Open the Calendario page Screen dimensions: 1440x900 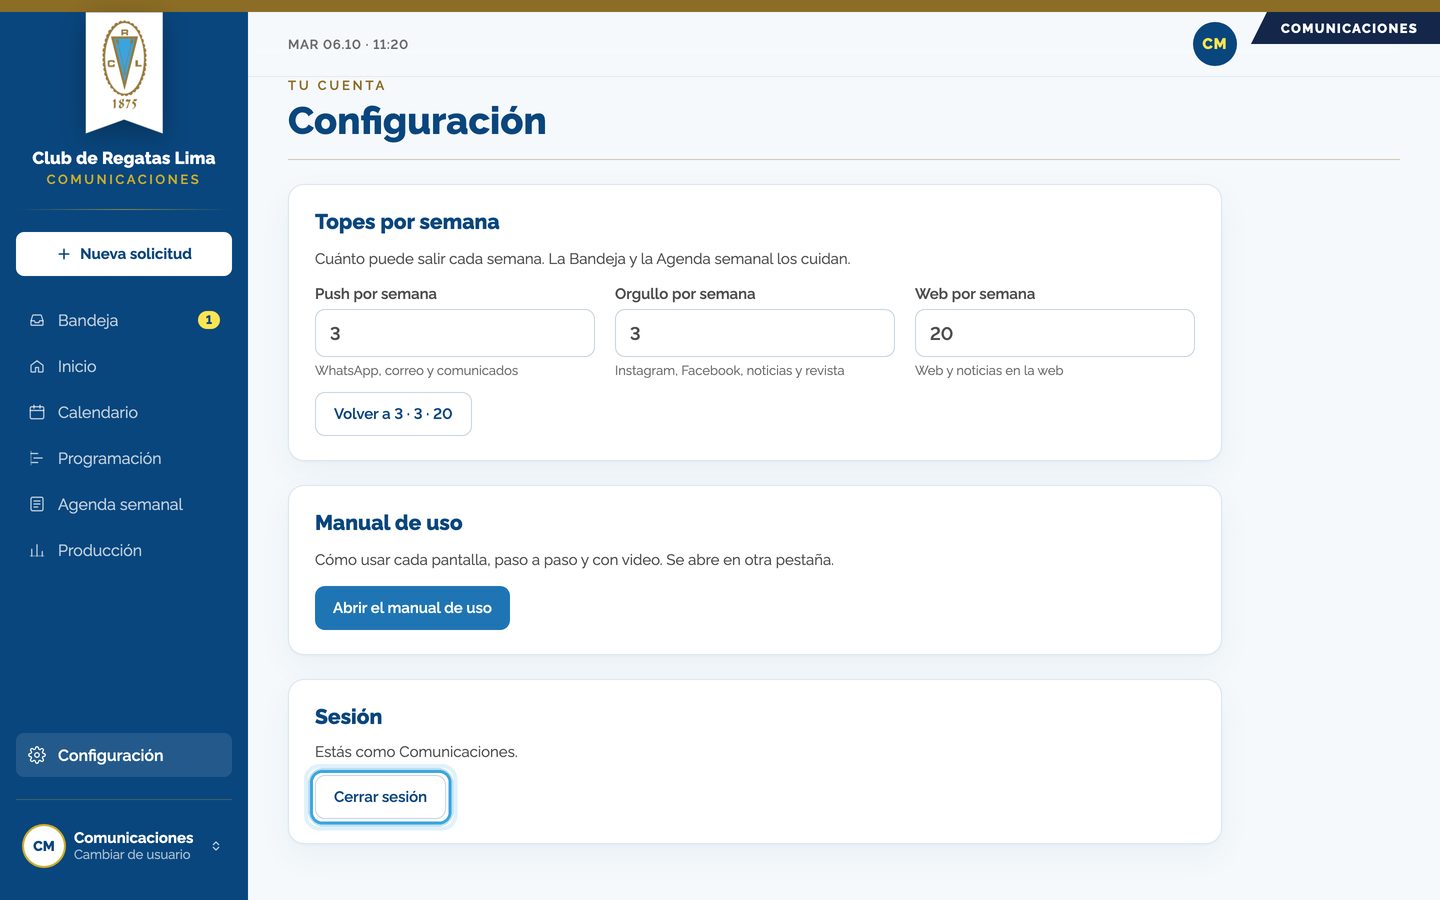pos(124,412)
